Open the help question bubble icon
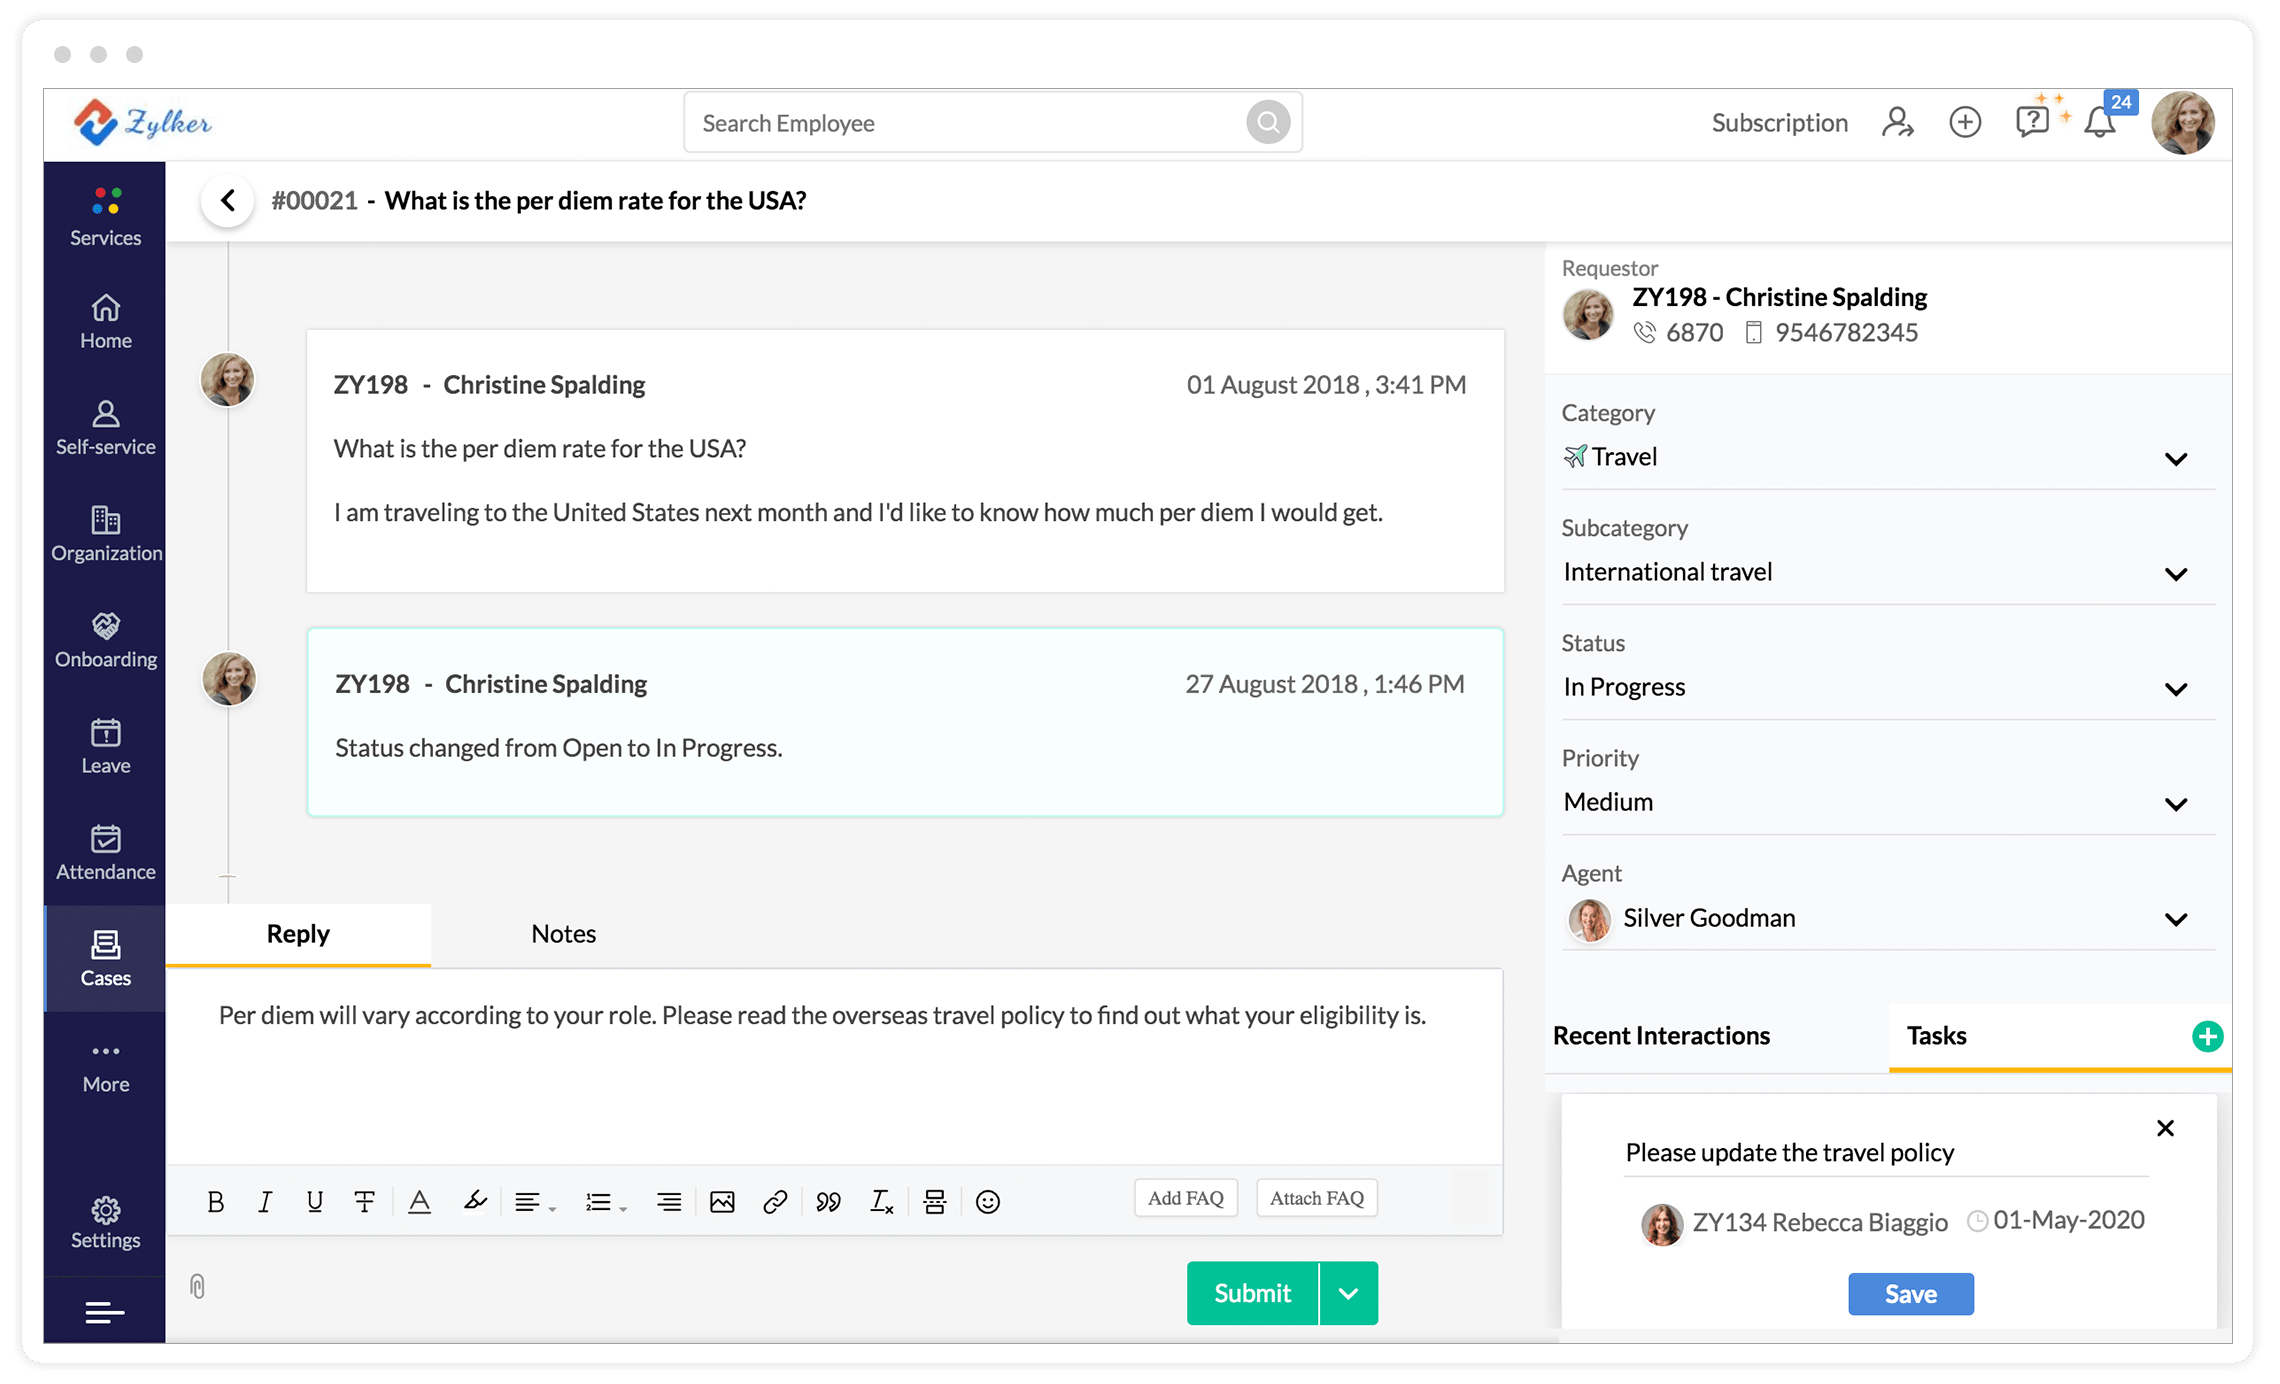This screenshot has height=1384, width=2280. click(2032, 122)
